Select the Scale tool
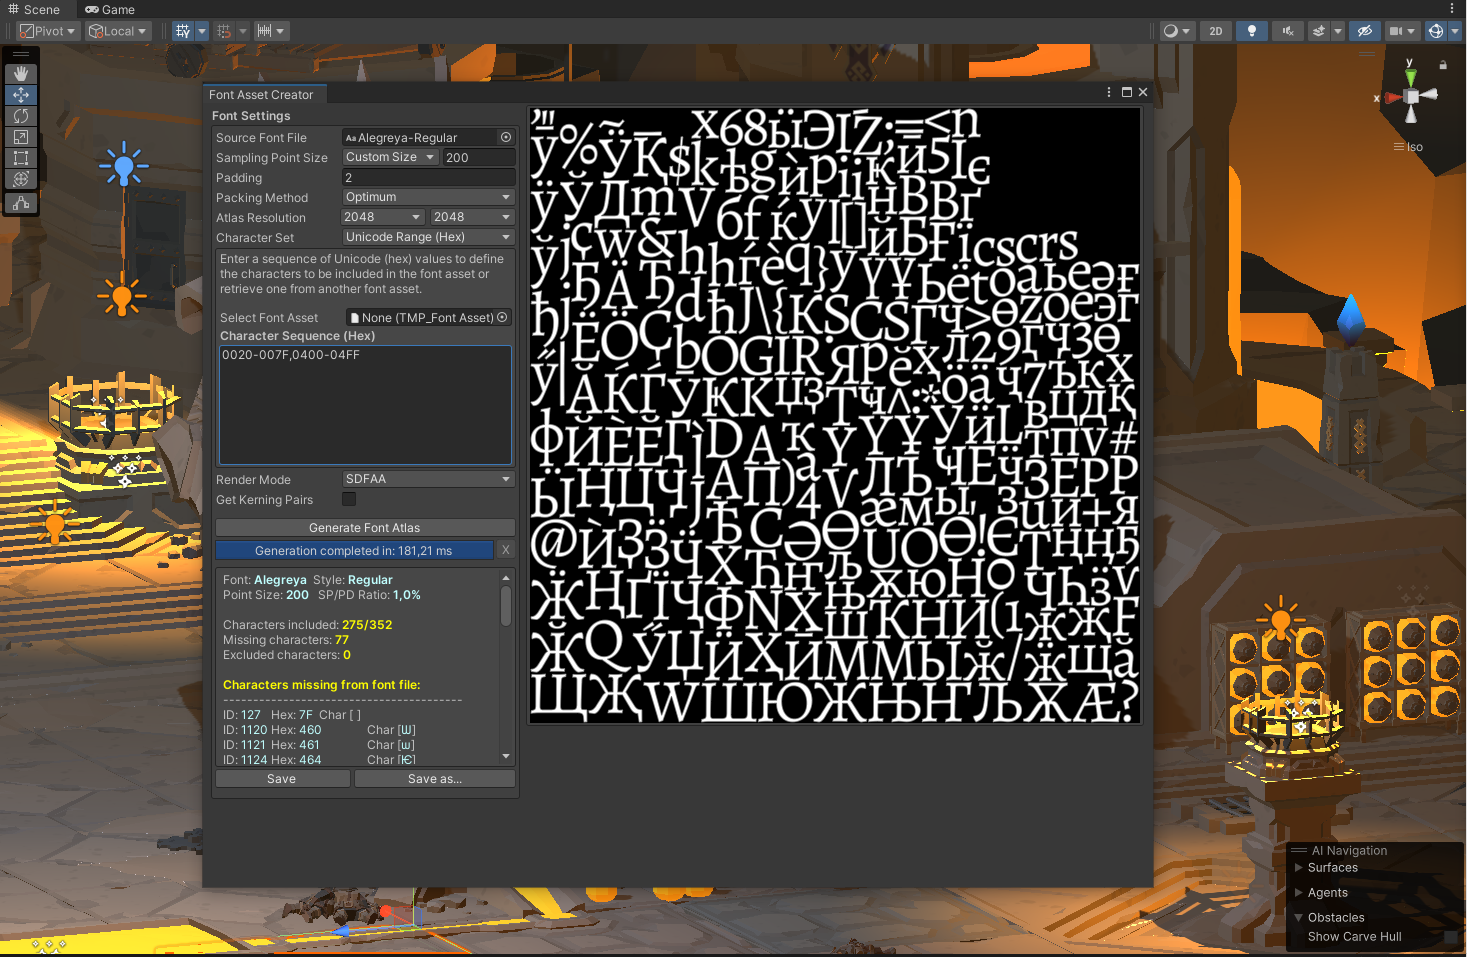Viewport: 1467px width, 957px height. (21, 137)
